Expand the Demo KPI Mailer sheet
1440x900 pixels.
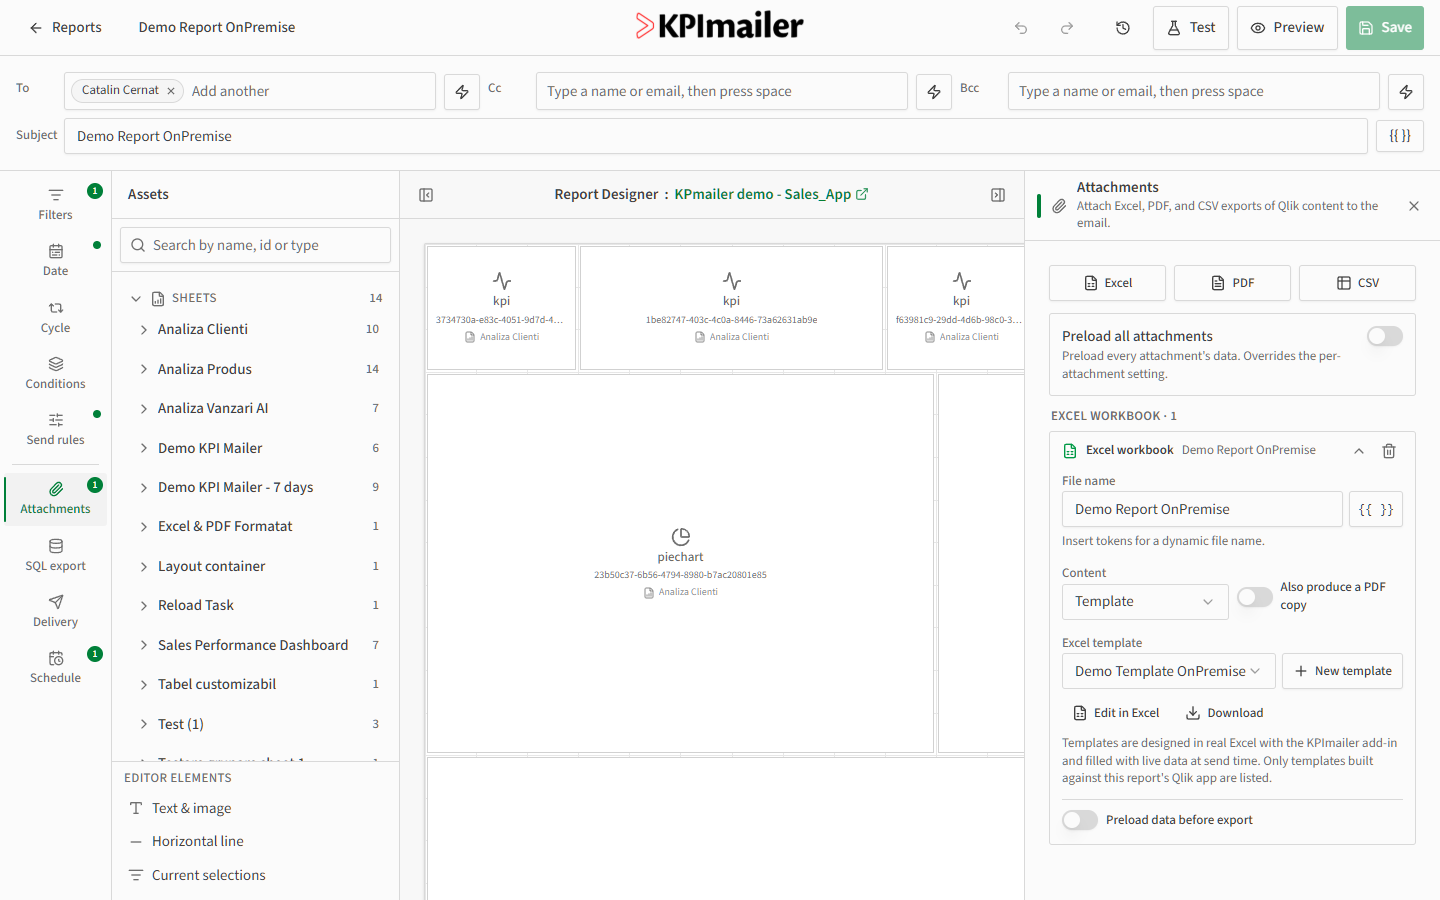144,448
